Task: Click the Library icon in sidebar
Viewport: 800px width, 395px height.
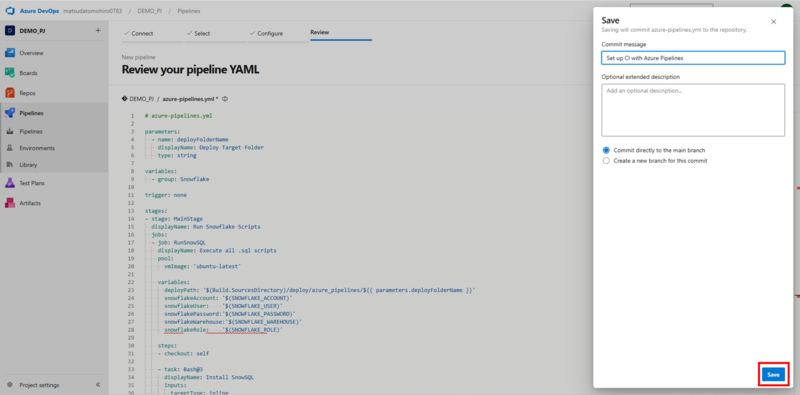Action: tap(10, 165)
